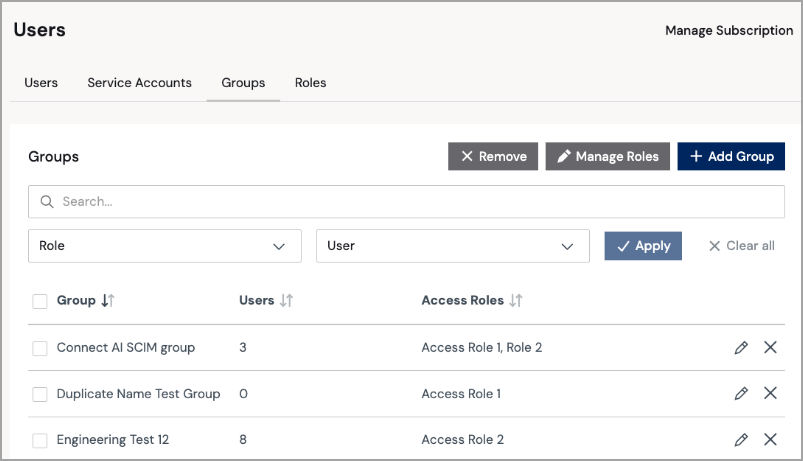Click the Connect AI SCIM group name

click(126, 348)
